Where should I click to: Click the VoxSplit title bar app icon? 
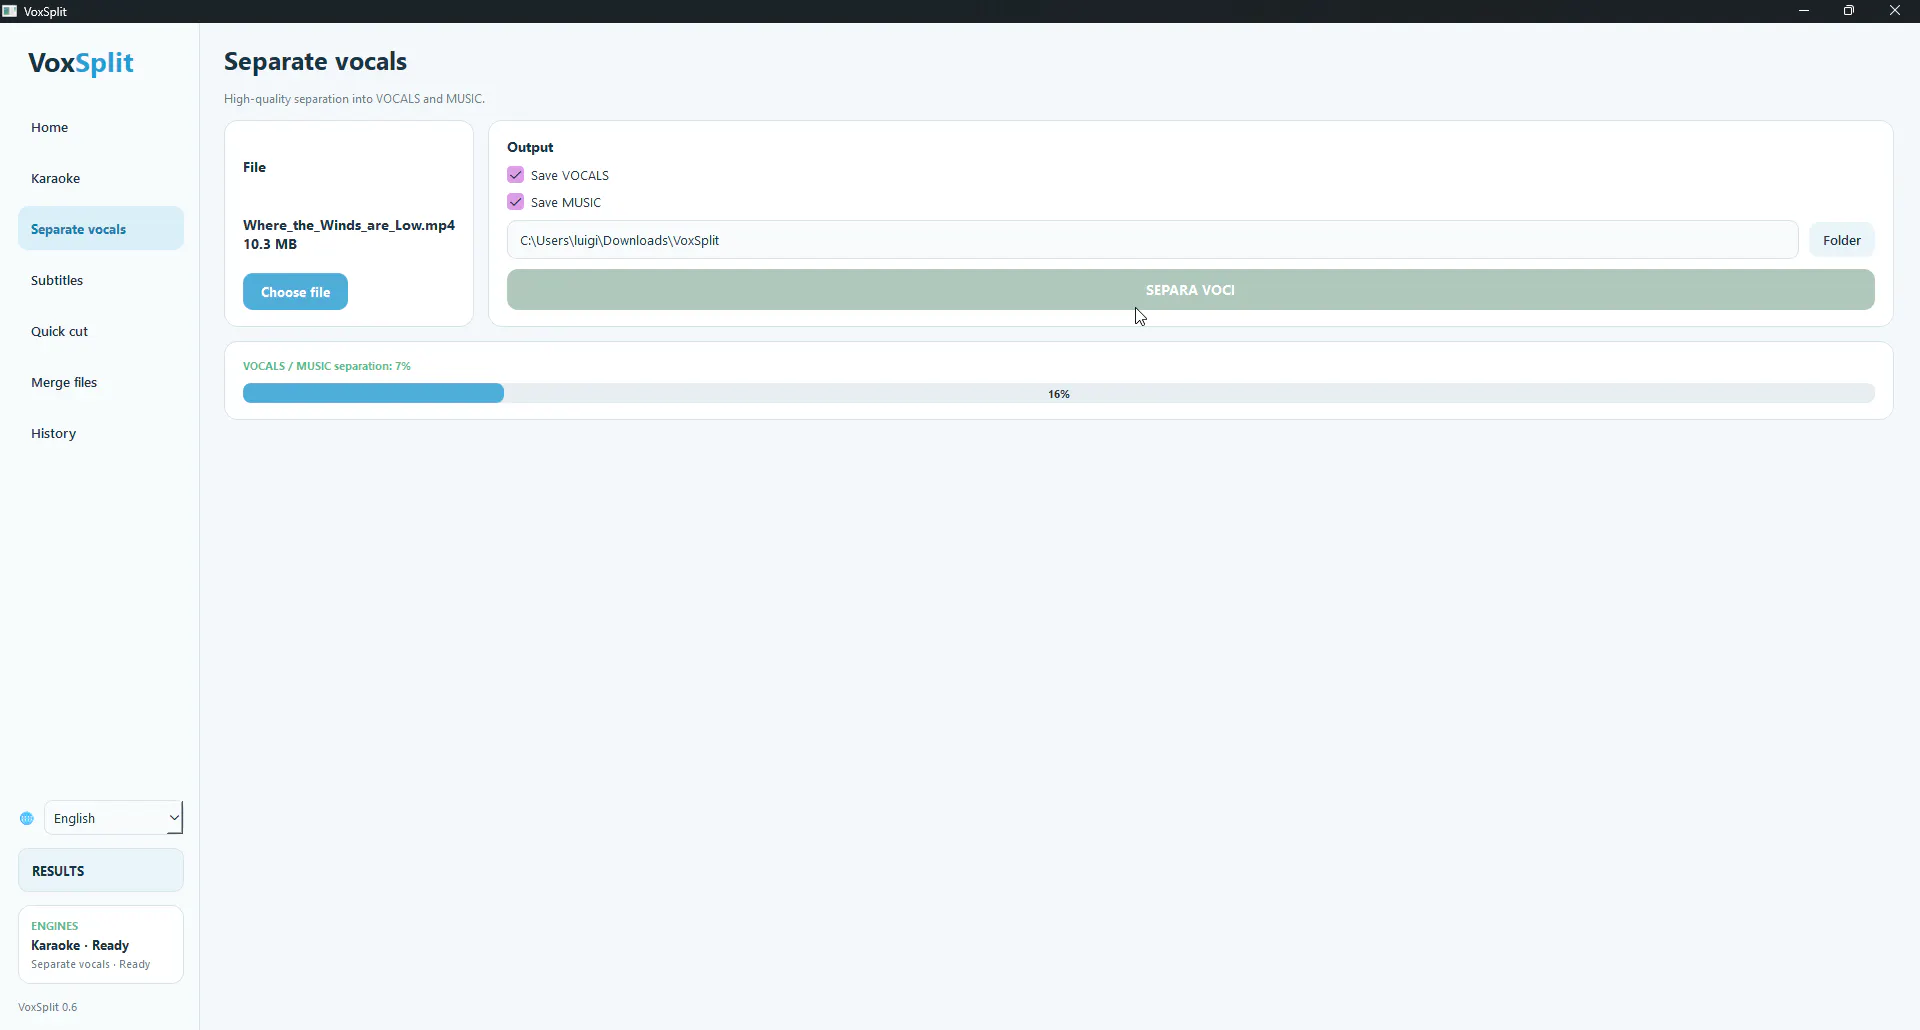(10, 11)
